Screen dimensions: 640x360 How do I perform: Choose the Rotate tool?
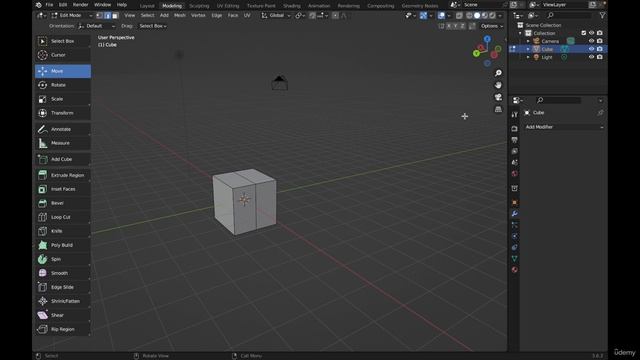pos(62,85)
